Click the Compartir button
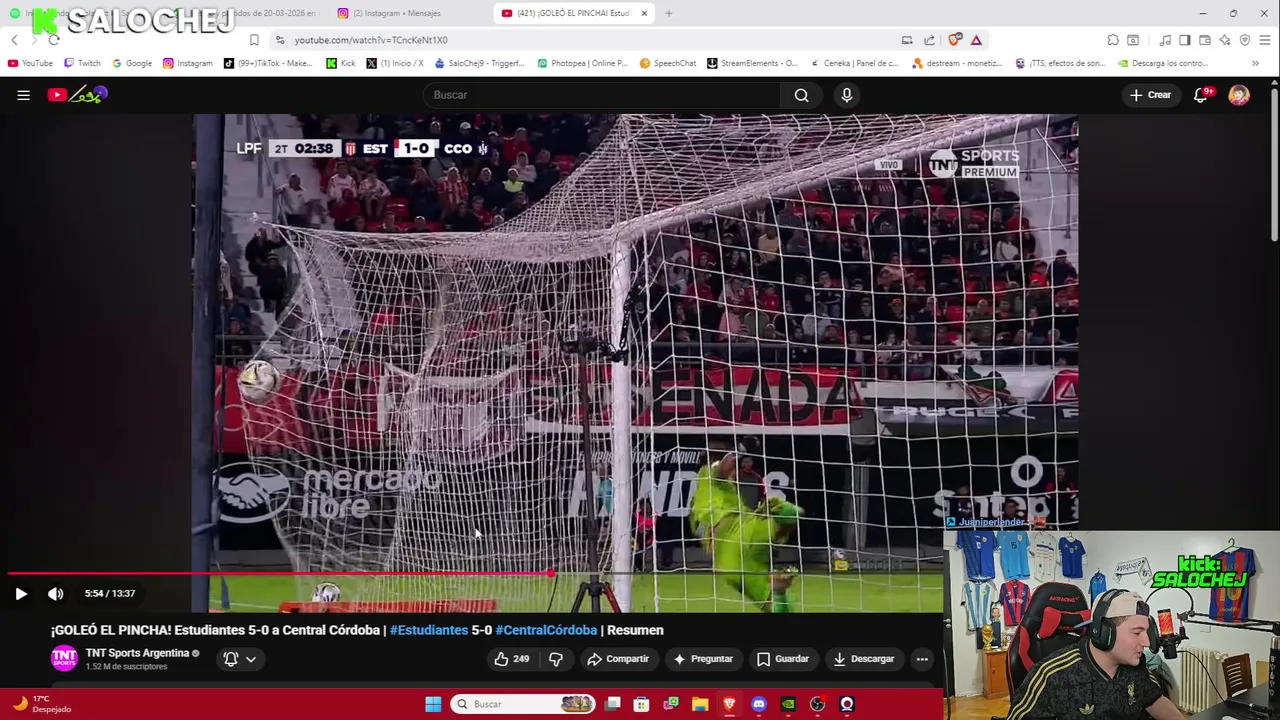 tap(618, 659)
